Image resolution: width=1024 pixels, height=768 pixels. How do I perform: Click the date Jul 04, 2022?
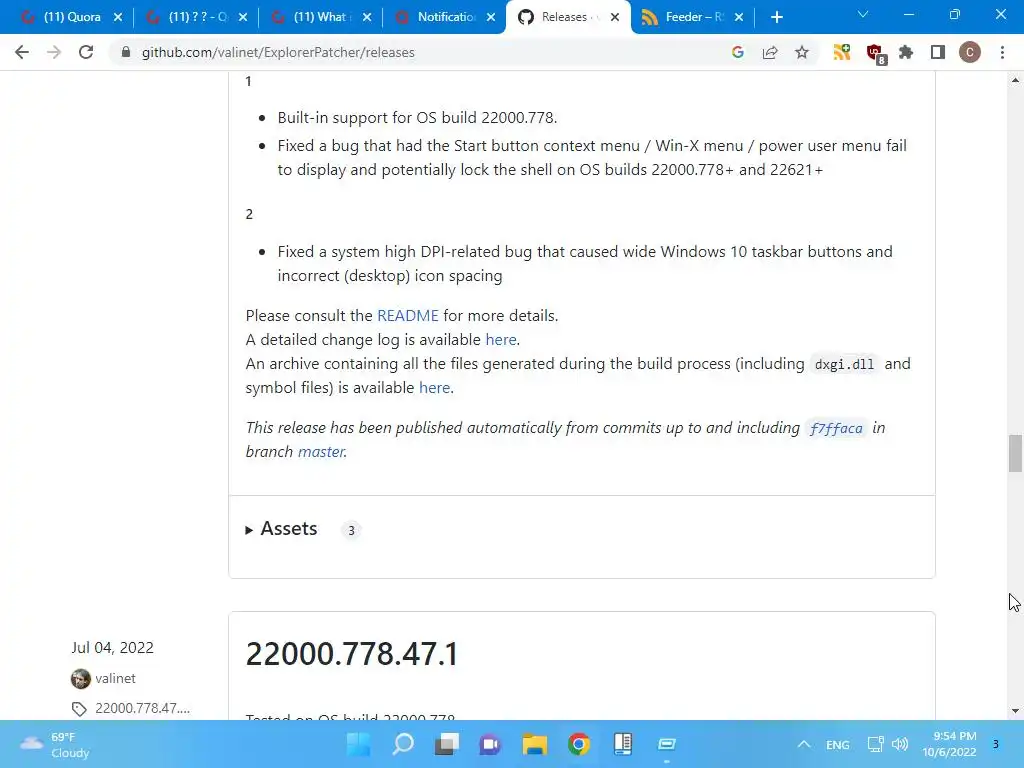coord(112,648)
